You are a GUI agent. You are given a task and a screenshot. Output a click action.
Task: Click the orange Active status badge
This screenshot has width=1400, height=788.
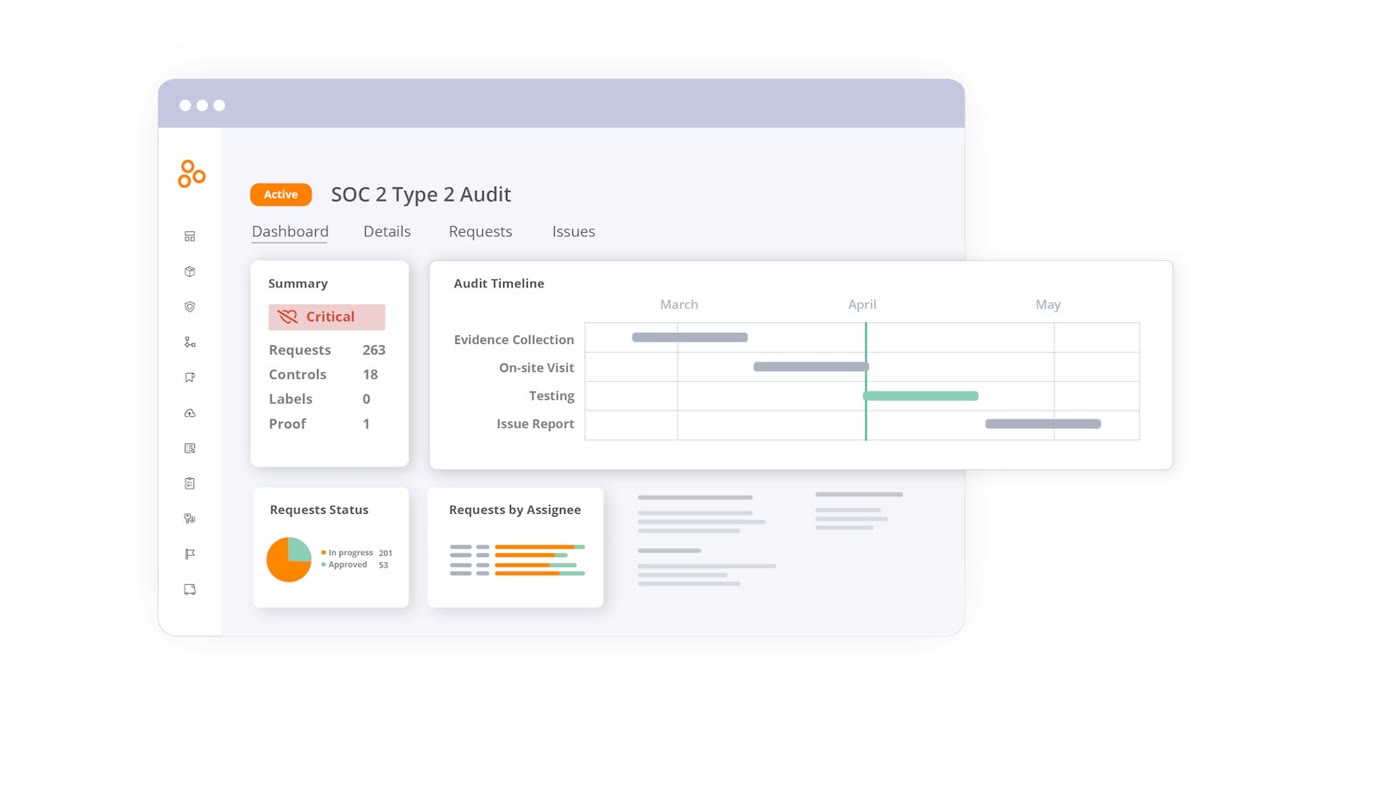click(x=281, y=195)
